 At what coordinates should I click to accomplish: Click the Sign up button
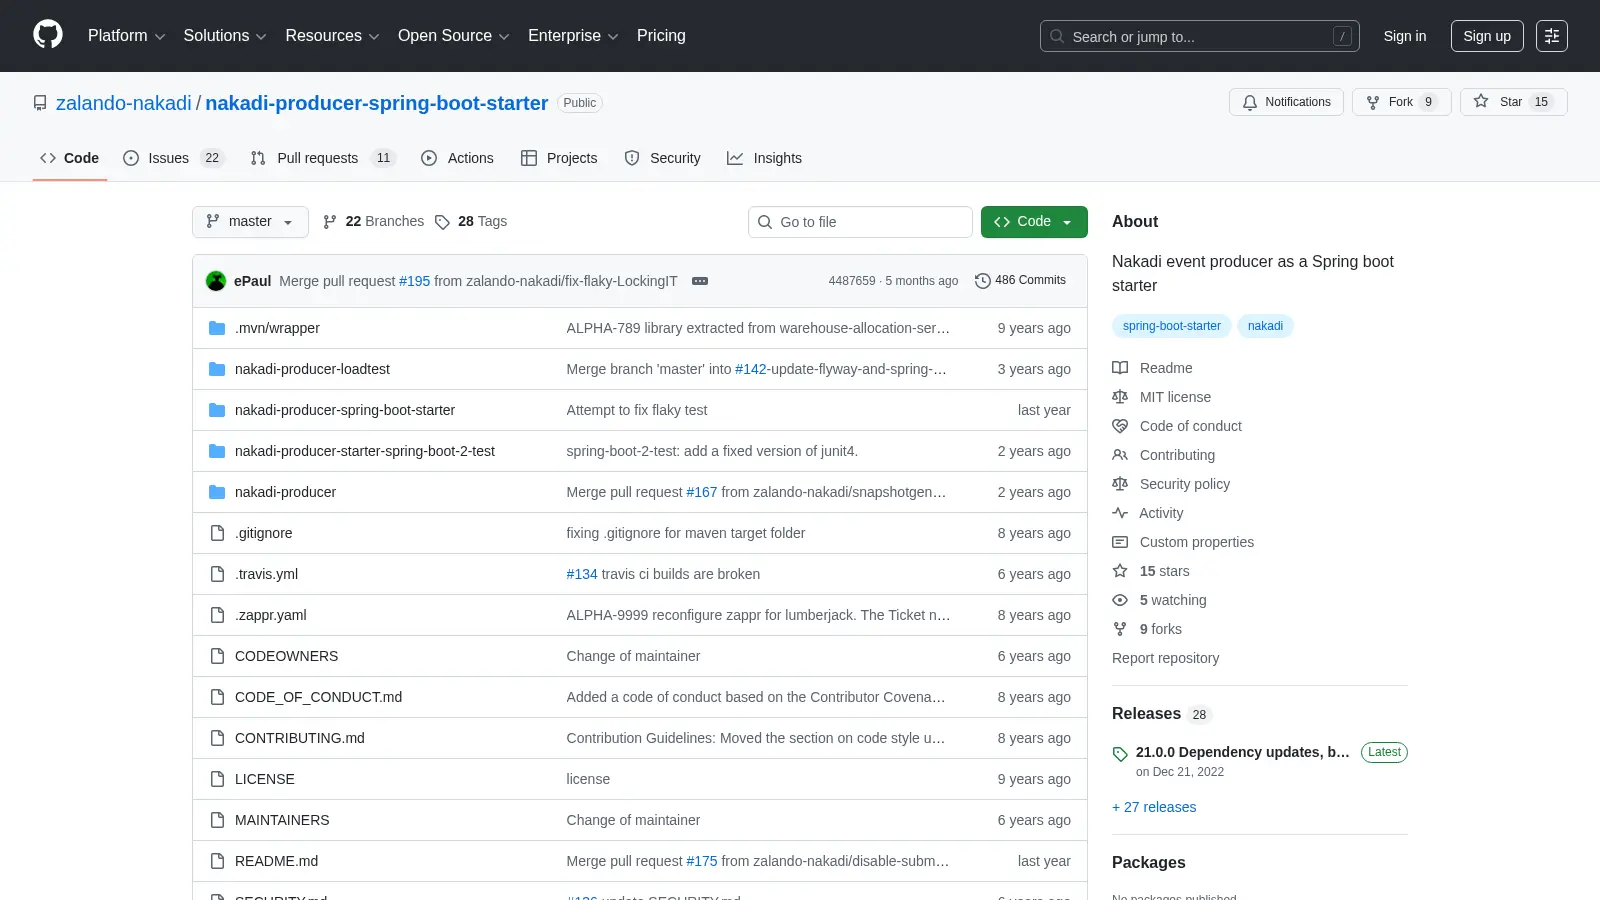click(x=1487, y=36)
